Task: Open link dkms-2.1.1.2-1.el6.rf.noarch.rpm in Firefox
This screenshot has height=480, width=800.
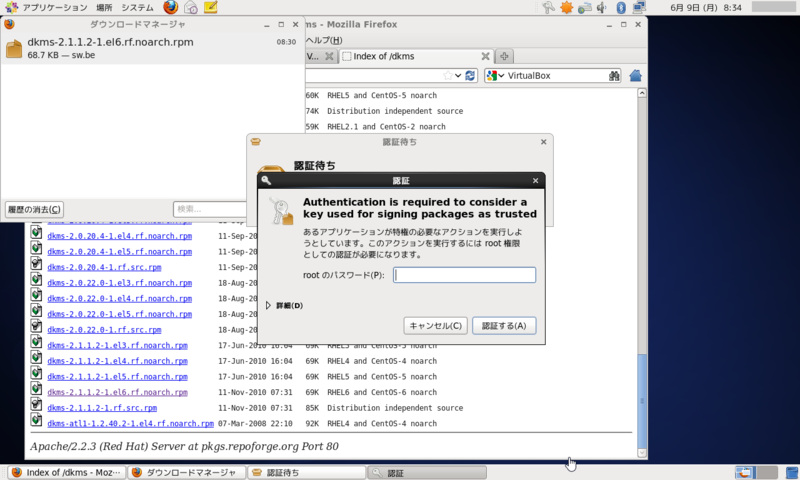Action: tap(117, 392)
